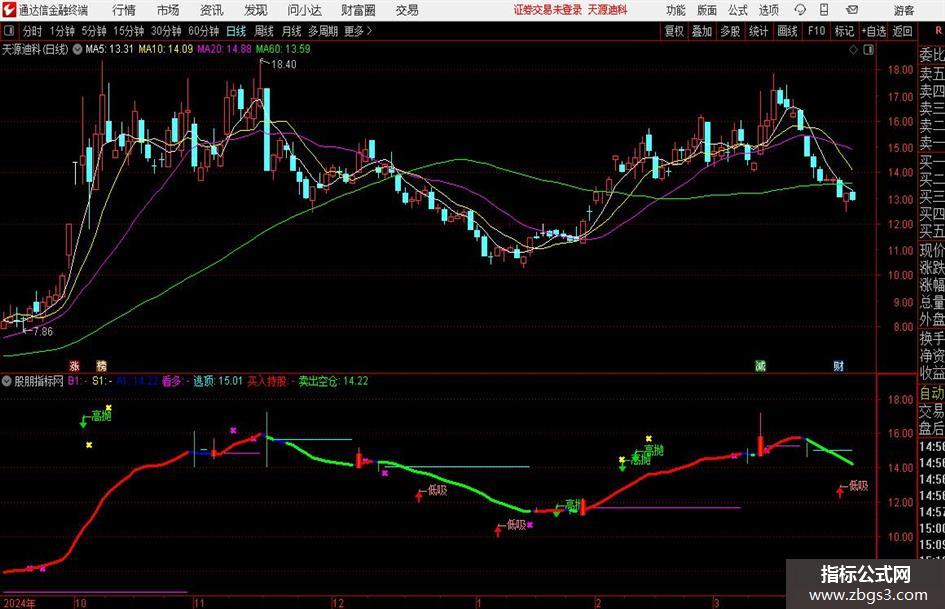945x609 pixels.
Task: Click the R indicator at right panel top
Action: pos(939,31)
